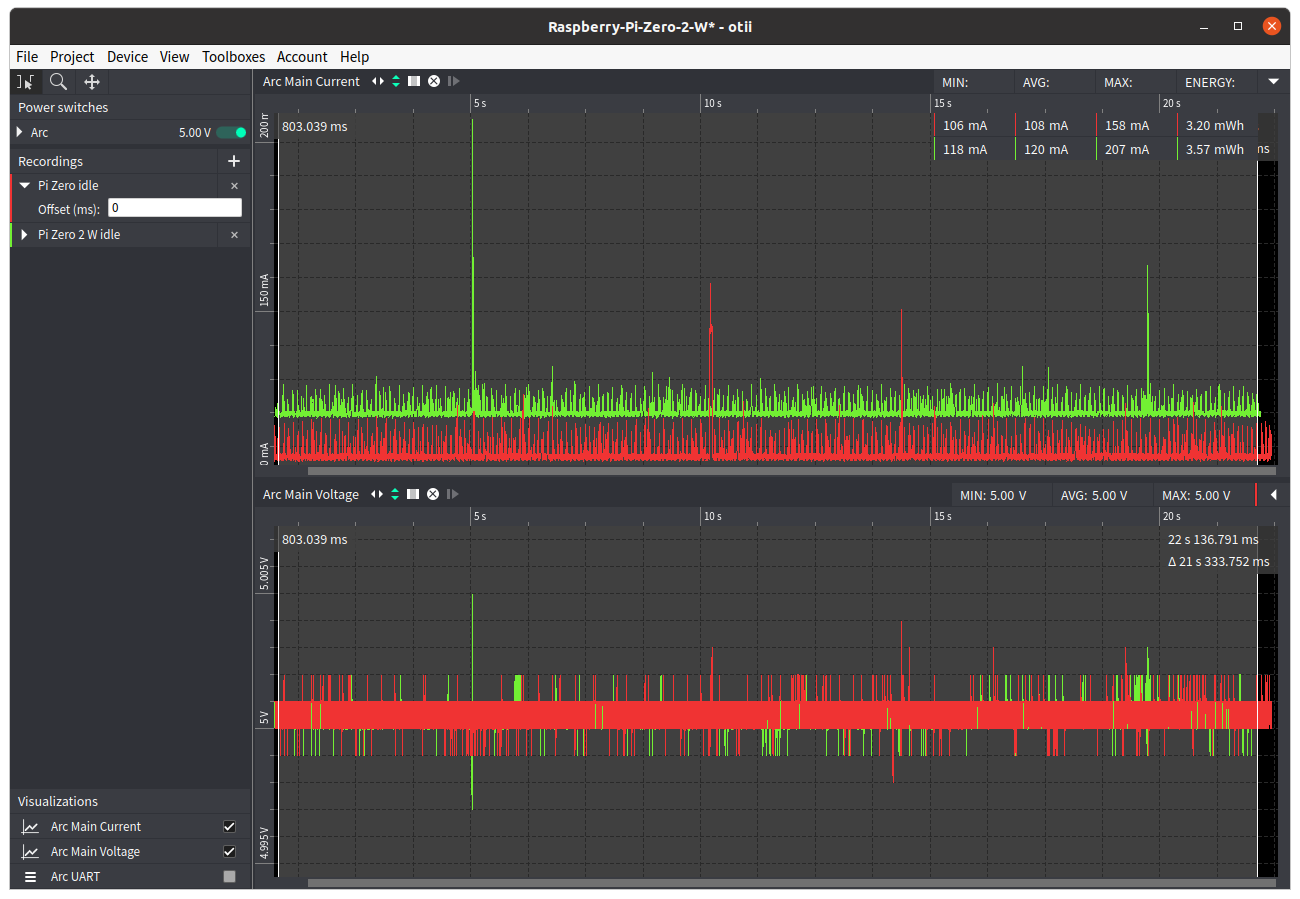
Task: Click the Arc UART log lines icon
Action: coord(31,877)
